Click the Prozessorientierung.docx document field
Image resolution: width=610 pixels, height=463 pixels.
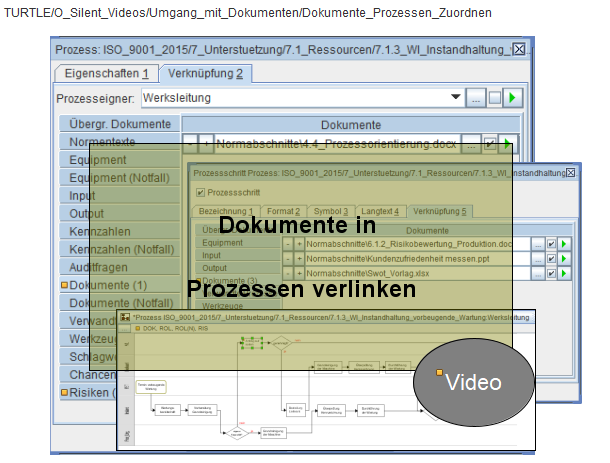pos(337,144)
